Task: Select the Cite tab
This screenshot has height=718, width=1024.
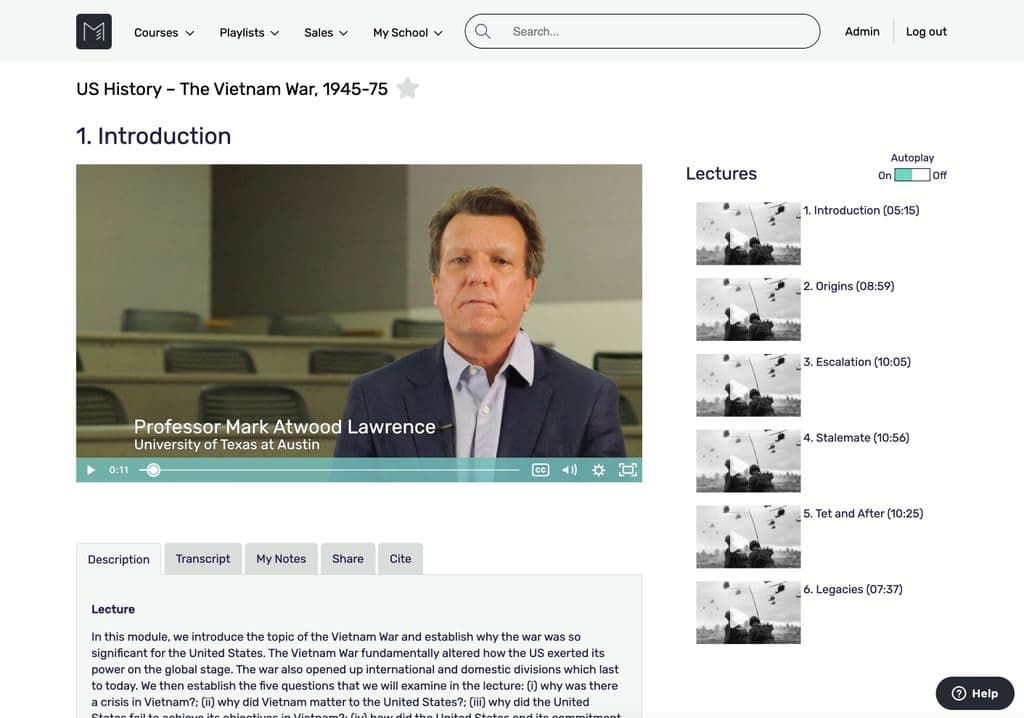Action: (x=400, y=559)
